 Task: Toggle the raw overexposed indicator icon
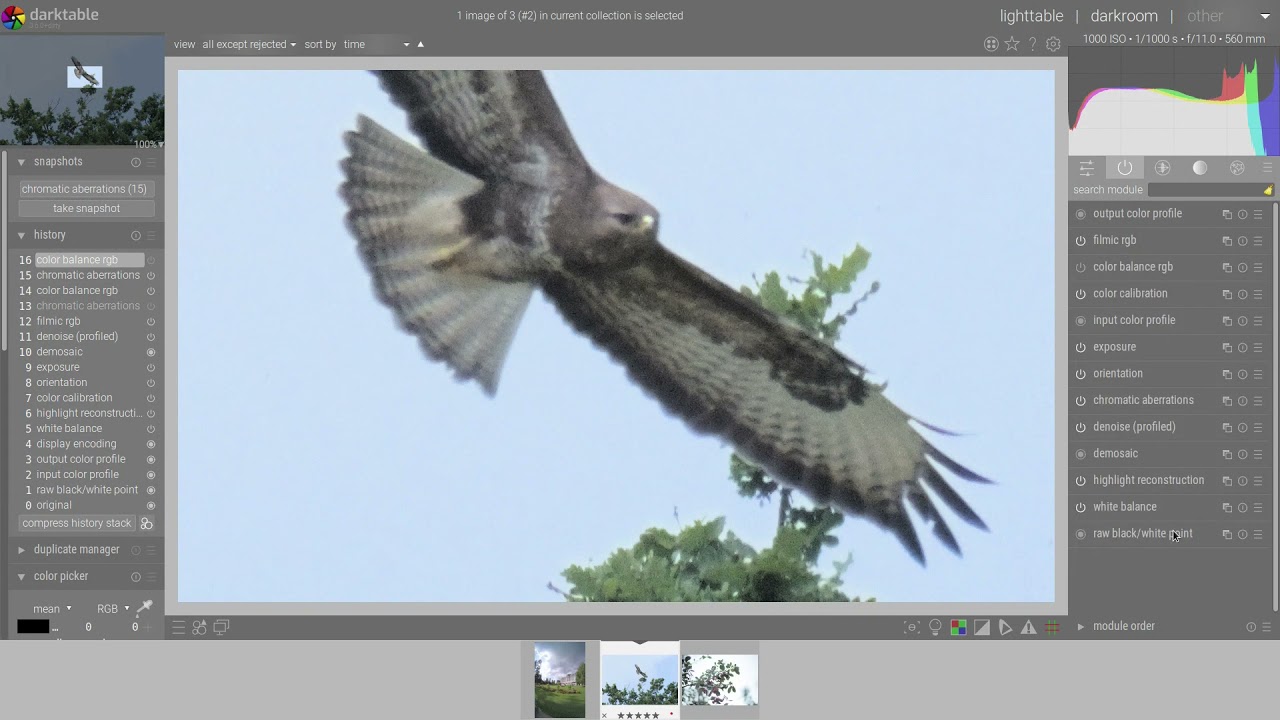pyautogui.click(x=958, y=627)
